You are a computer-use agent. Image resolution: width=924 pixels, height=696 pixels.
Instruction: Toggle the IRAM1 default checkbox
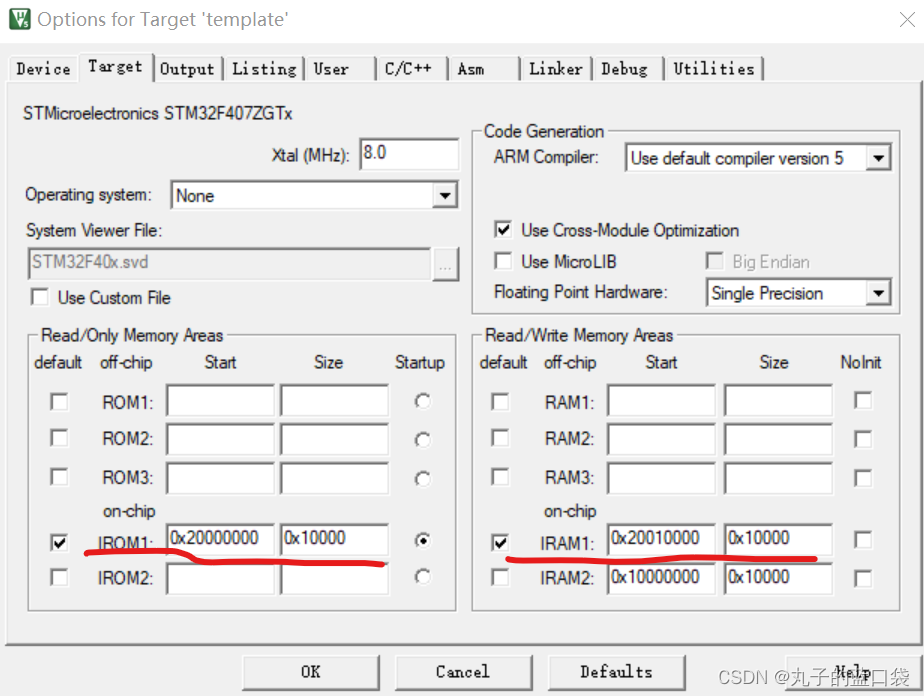500,542
